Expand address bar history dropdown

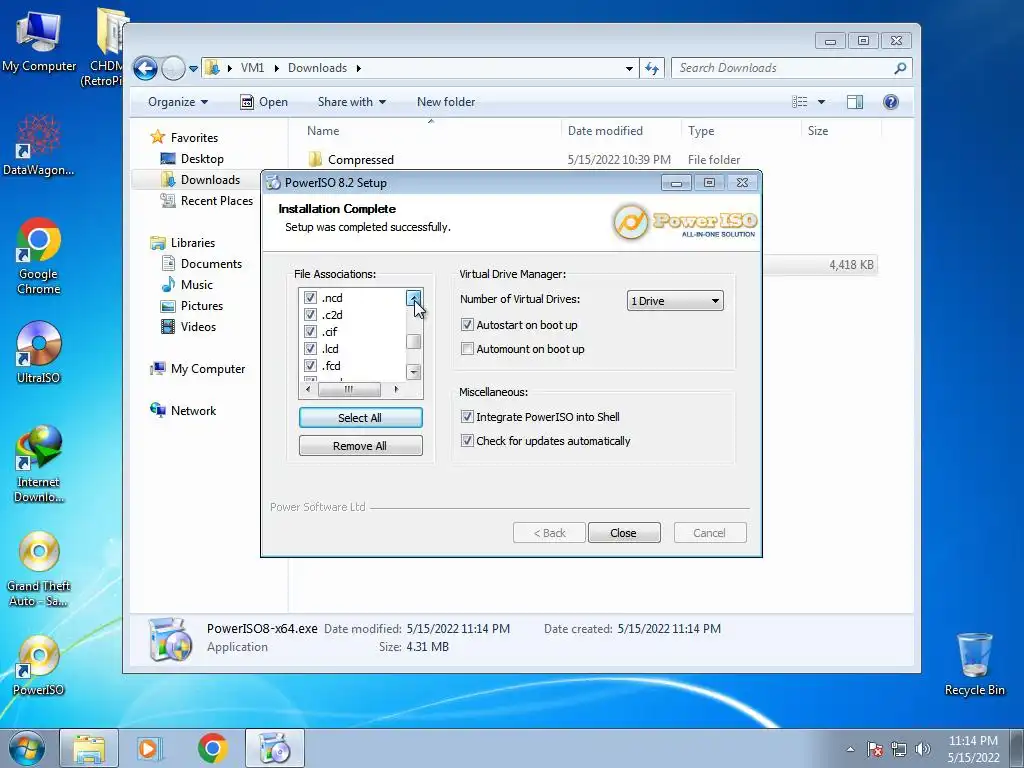(629, 68)
